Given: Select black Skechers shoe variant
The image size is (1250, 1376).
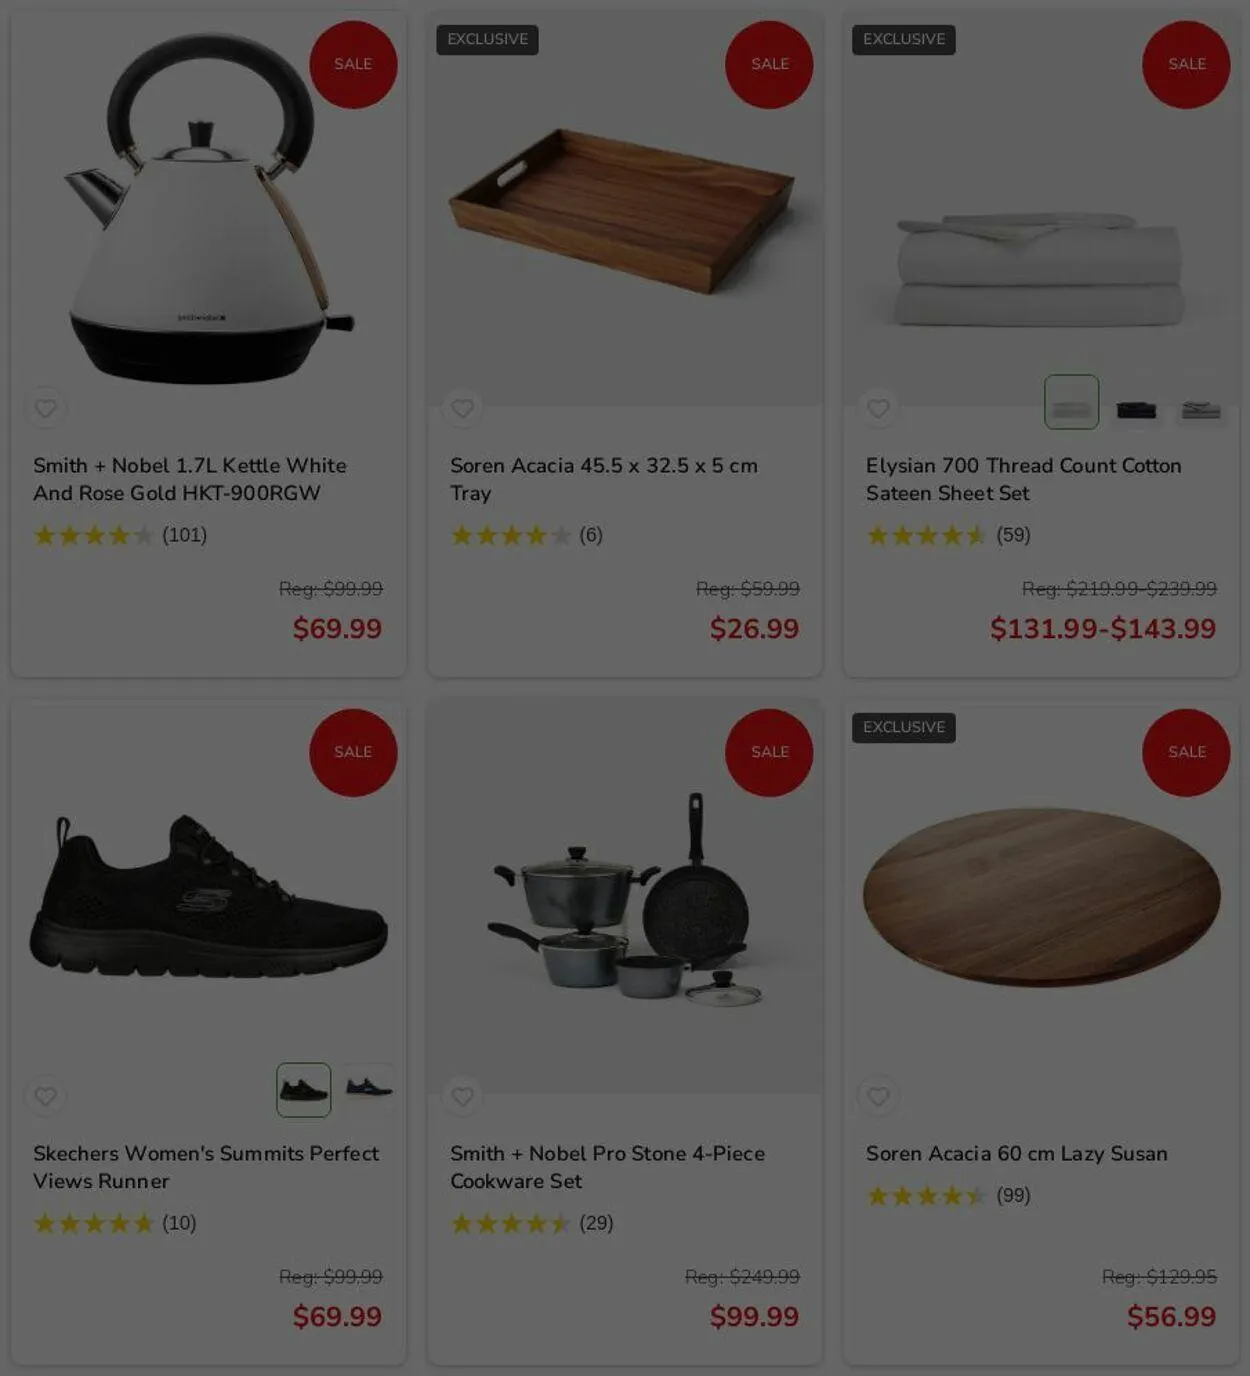Looking at the screenshot, I should coord(304,1090).
